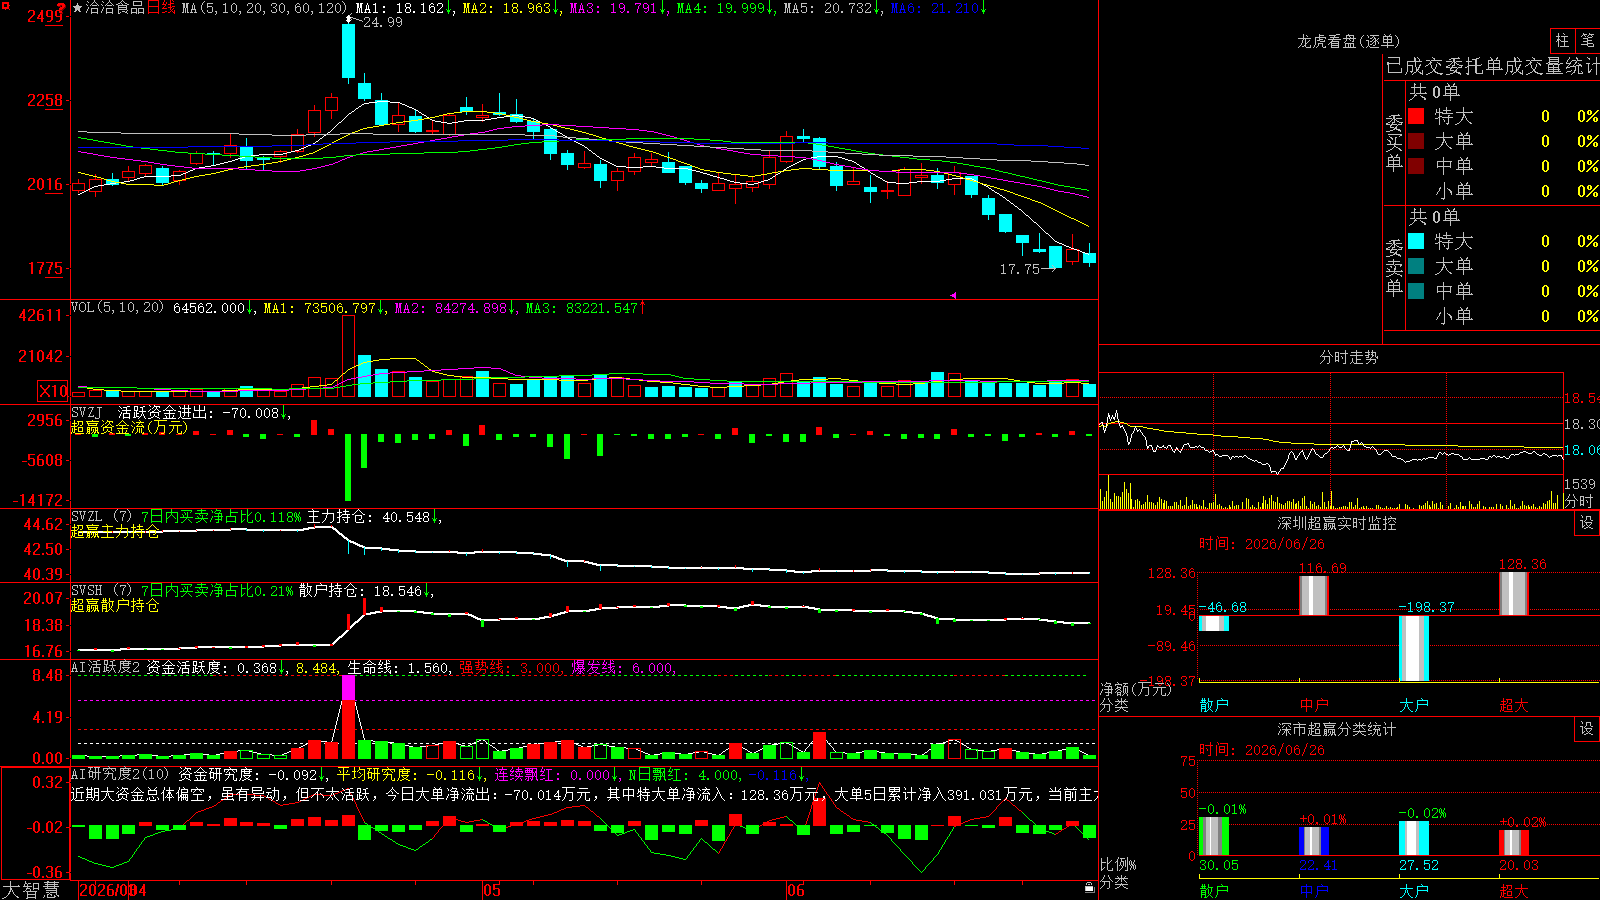1600x900 pixels.
Task: Click the cyan 大户 27.52 bar in 深市超赢分类统计
Action: pyautogui.click(x=1414, y=839)
